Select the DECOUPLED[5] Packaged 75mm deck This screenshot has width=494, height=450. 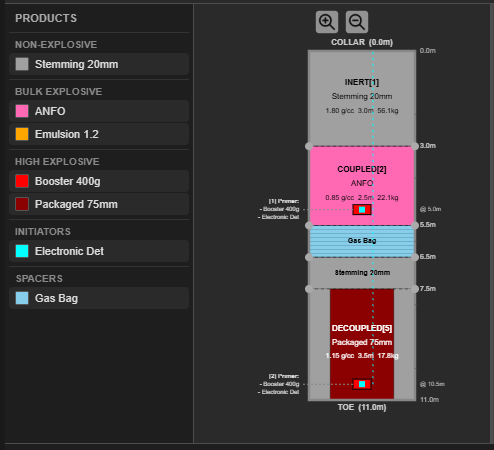(x=362, y=343)
